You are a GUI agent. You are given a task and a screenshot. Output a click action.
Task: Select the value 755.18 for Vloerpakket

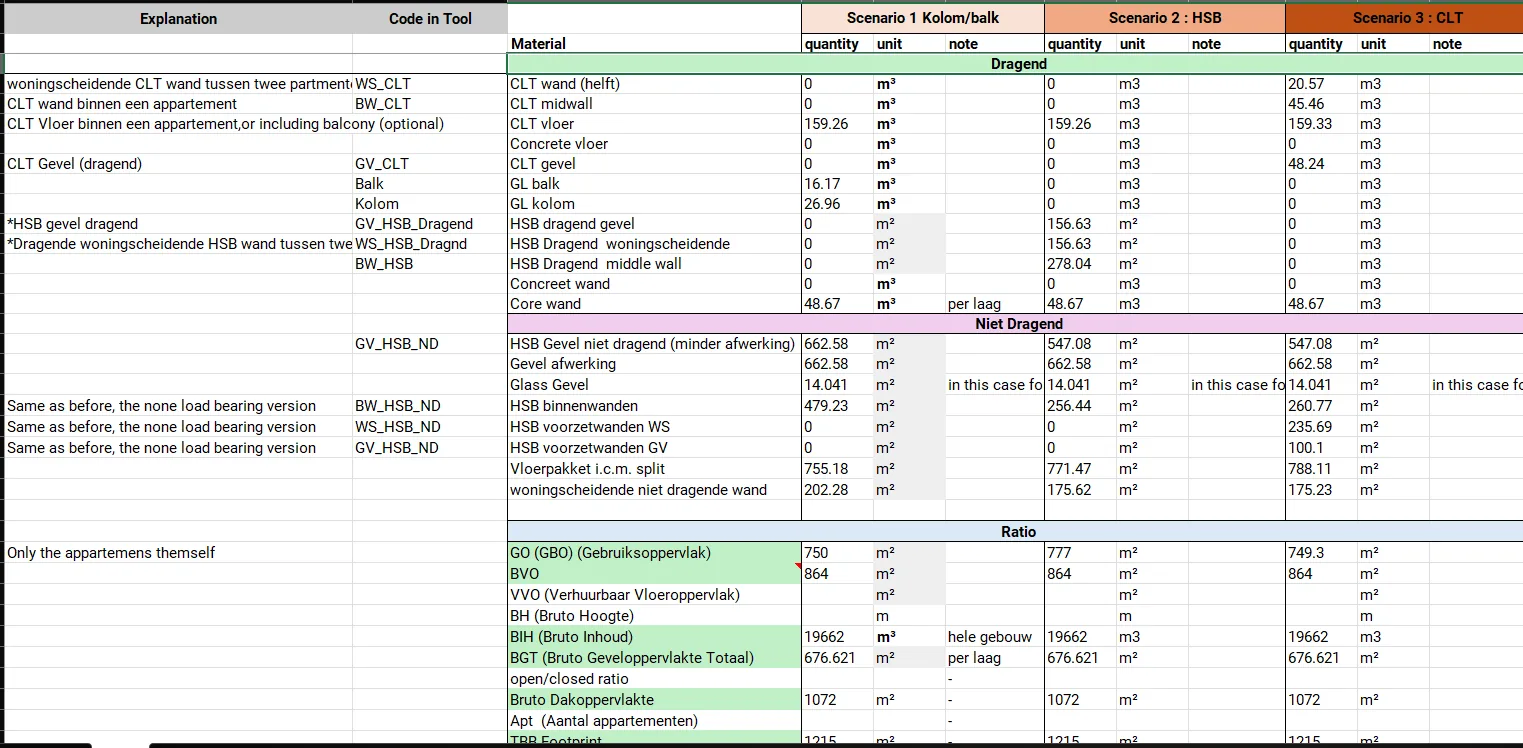point(838,469)
